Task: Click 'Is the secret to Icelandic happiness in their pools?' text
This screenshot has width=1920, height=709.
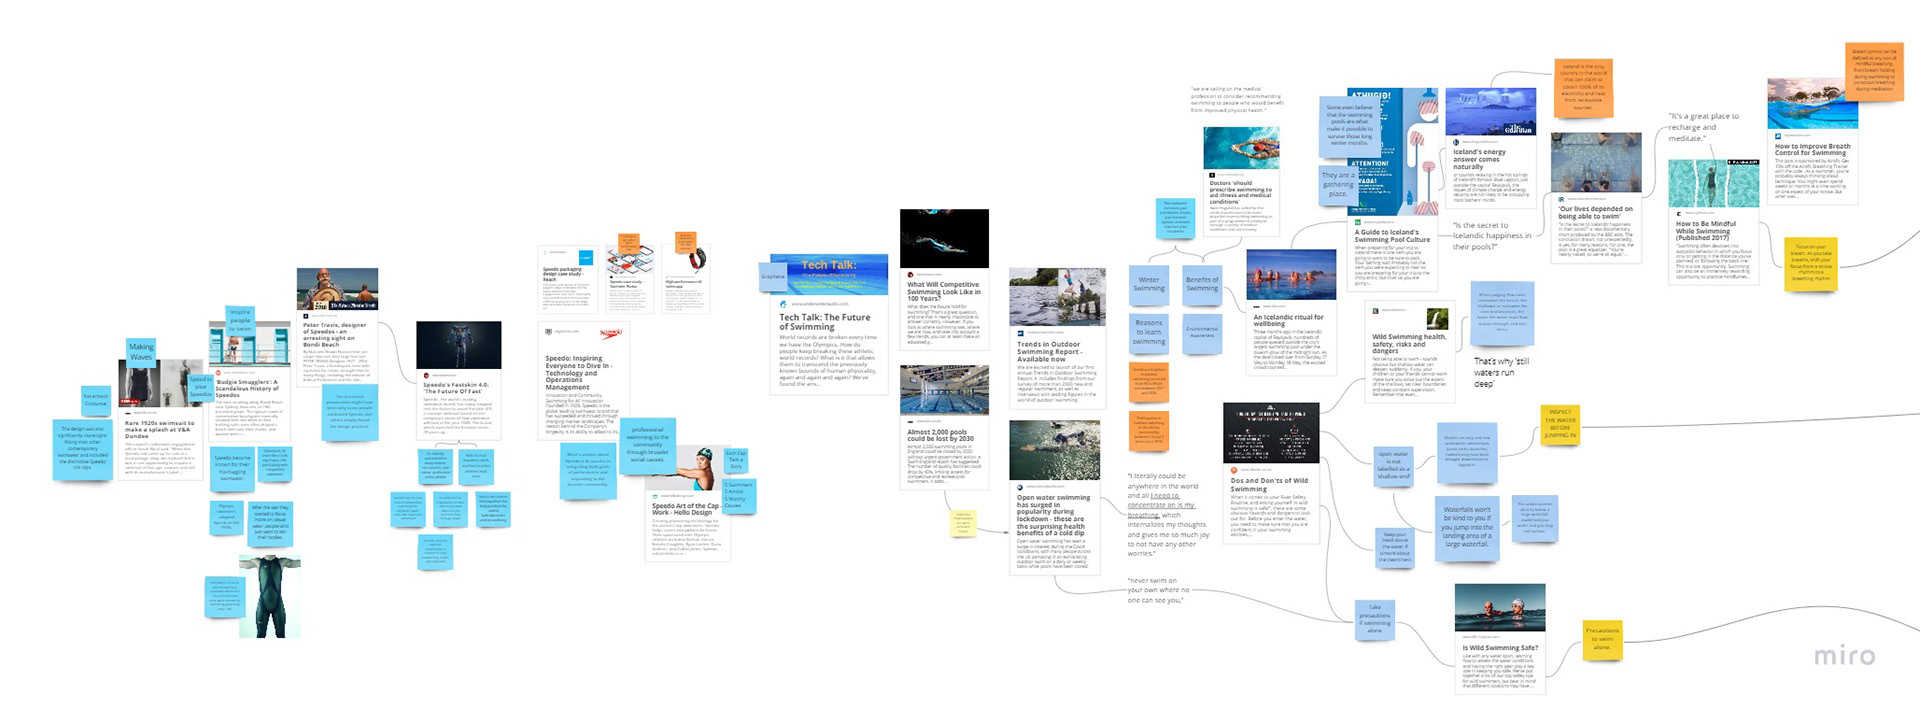Action: [x=1491, y=236]
